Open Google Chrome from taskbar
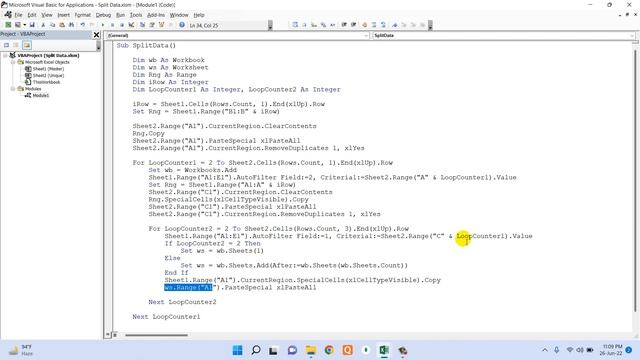Image resolution: width=640 pixels, height=360 pixels. [x=329, y=350]
